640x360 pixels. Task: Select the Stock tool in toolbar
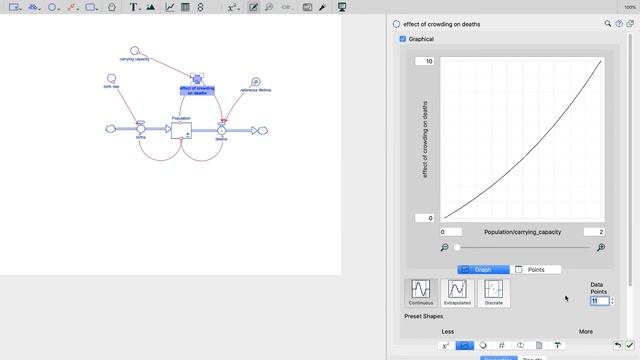[15, 7]
